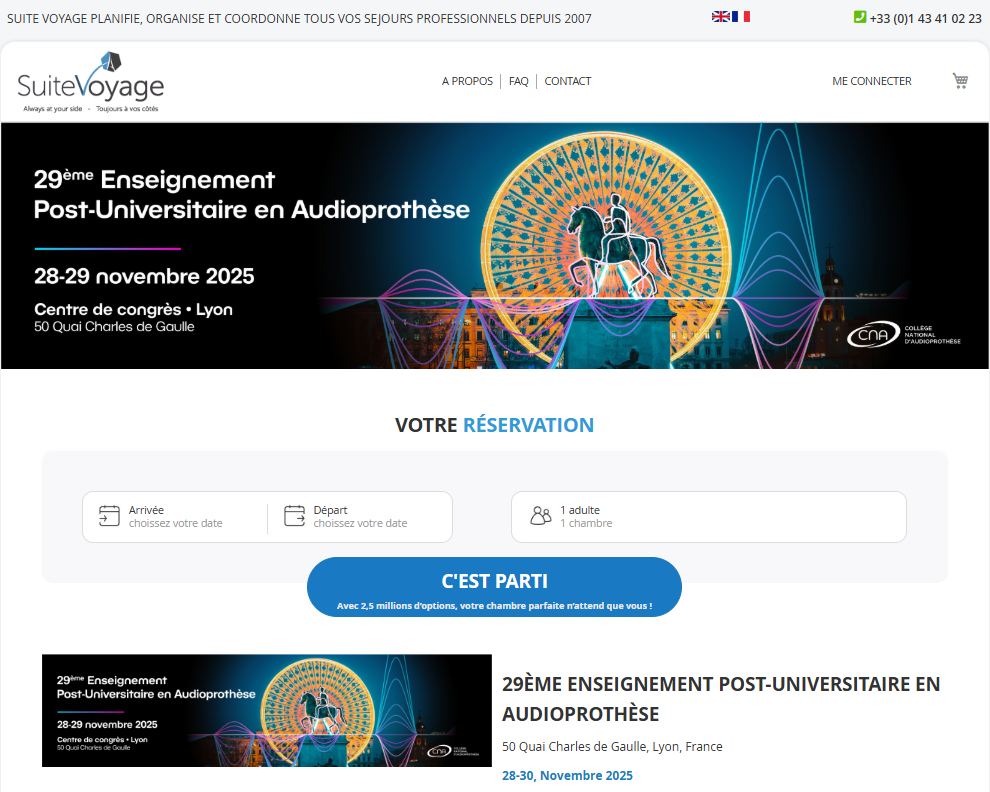The width and height of the screenshot is (990, 792).
Task: Click the 29ÈME ENSEIGNEMENT POST-UNIVERSITAIRE event title
Action: pyautogui.click(x=721, y=699)
